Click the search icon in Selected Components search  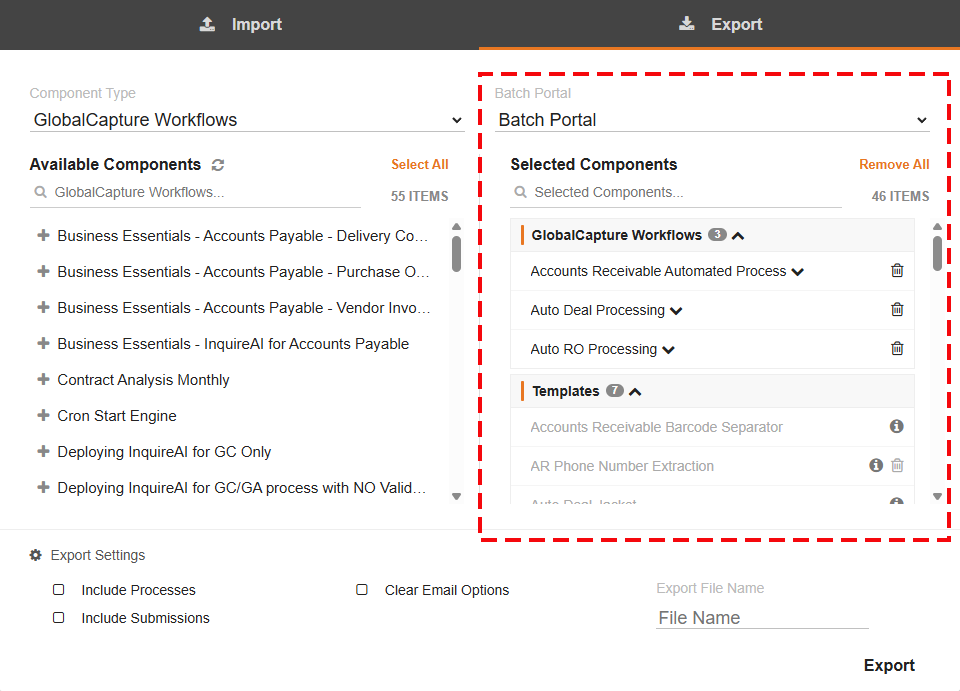(520, 192)
